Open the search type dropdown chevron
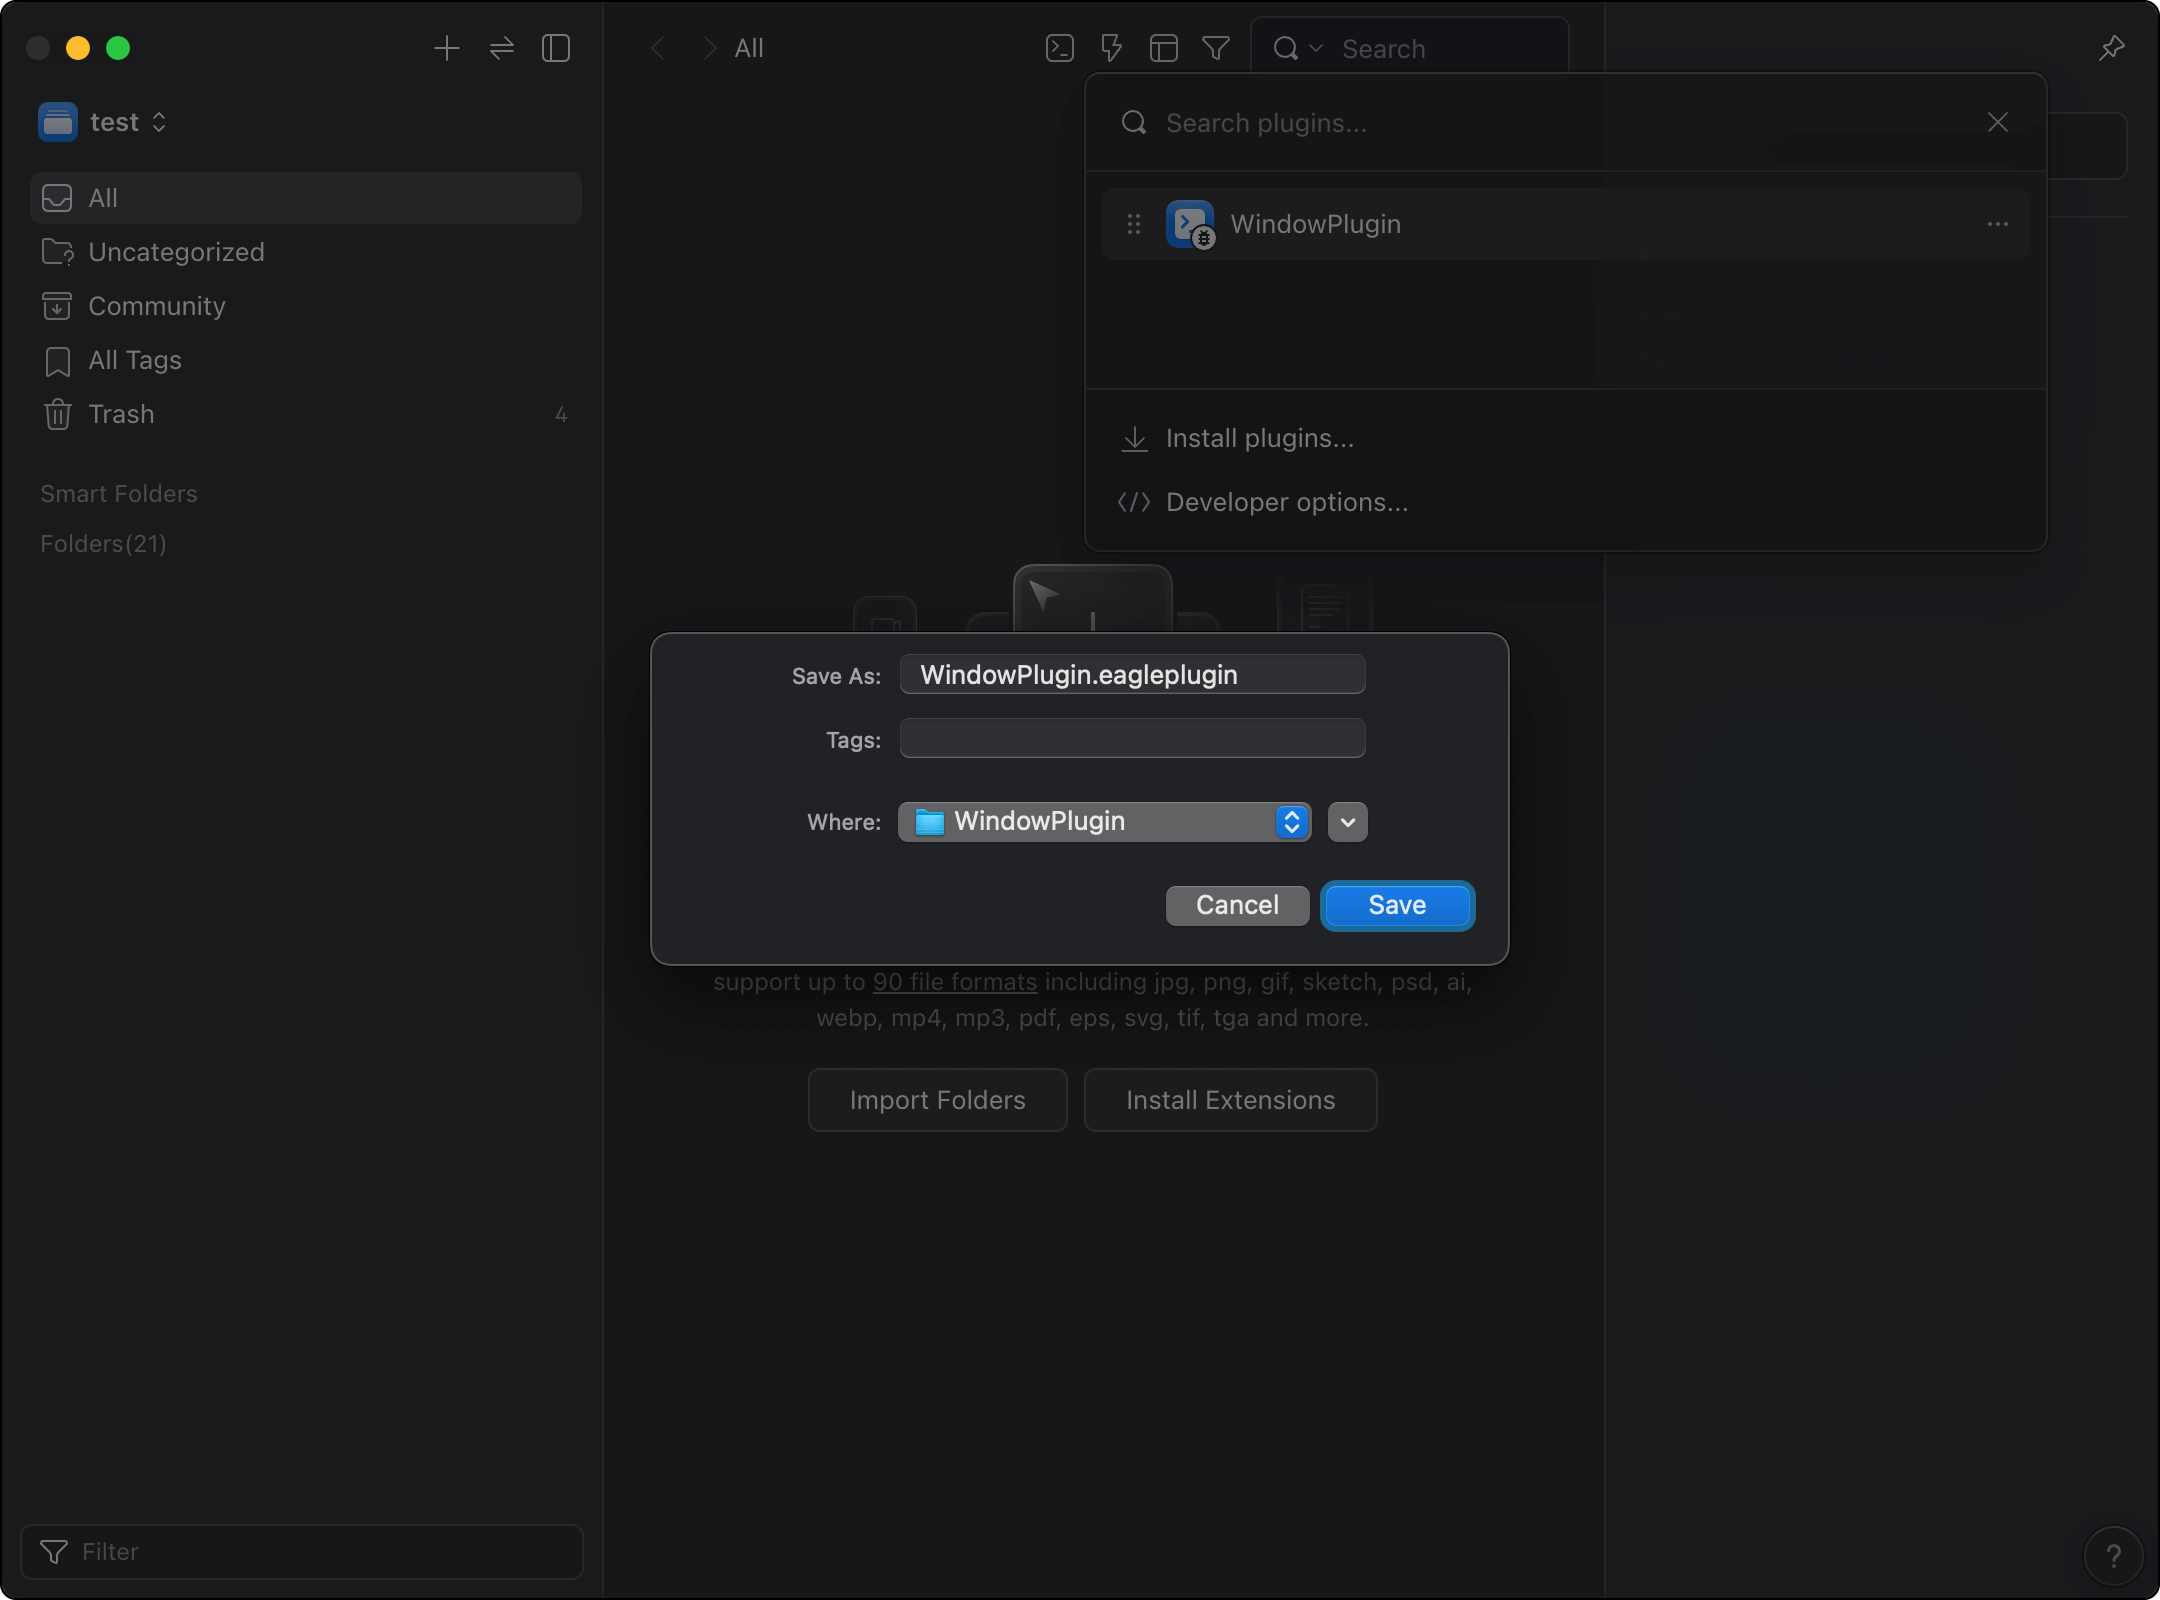 point(1316,48)
